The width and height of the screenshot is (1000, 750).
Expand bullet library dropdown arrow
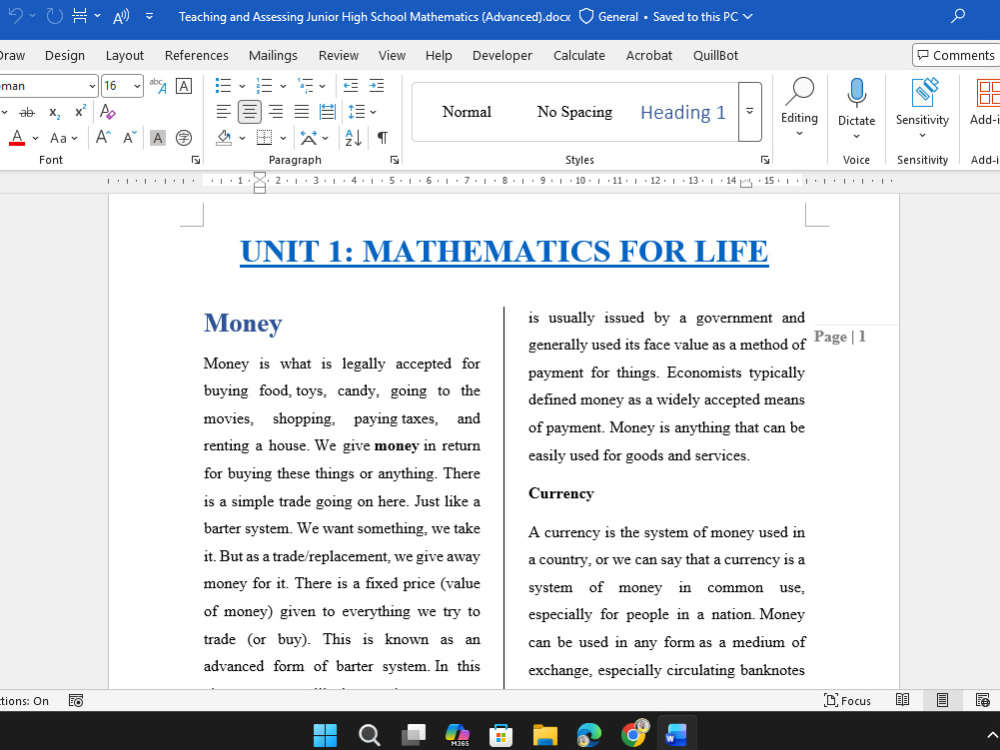(x=242, y=85)
